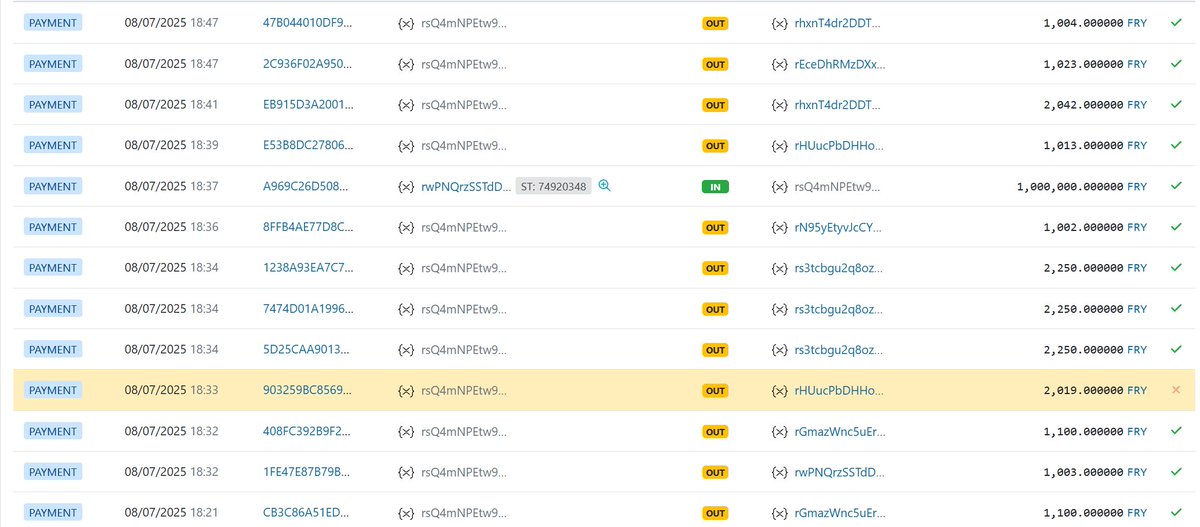The width and height of the screenshot is (1200, 527).
Task: Click the green IN direction badge
Action: 715,186
